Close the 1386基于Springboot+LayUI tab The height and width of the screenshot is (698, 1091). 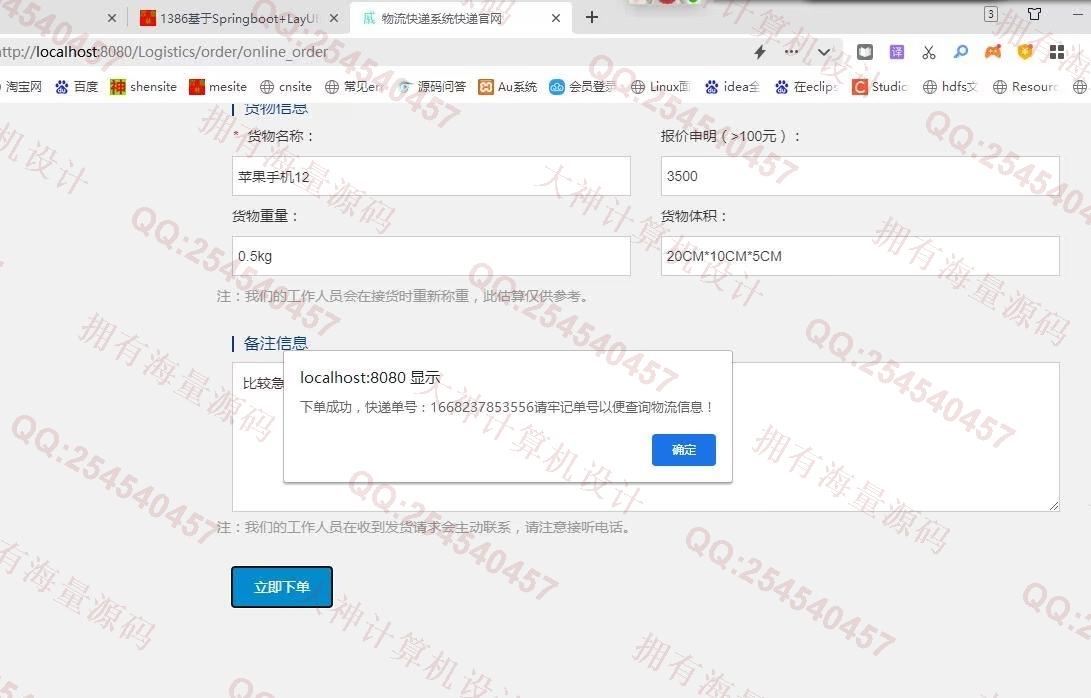[334, 18]
